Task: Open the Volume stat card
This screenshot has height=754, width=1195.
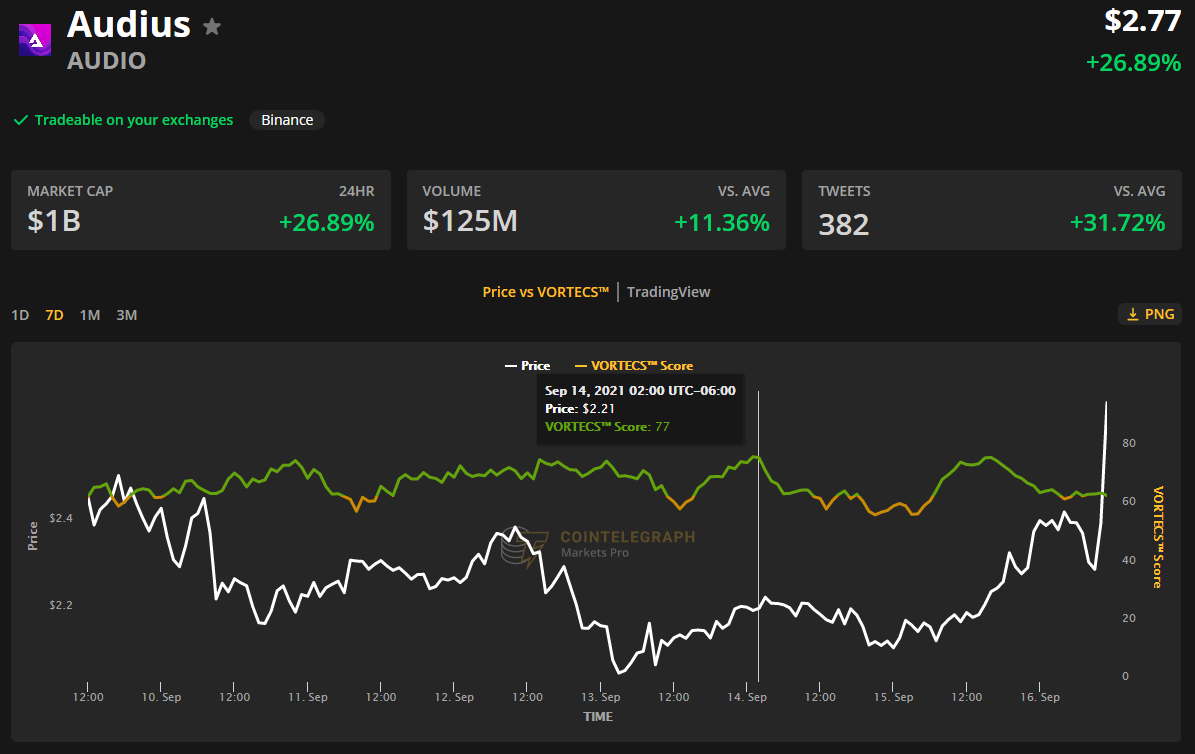Action: coord(596,210)
